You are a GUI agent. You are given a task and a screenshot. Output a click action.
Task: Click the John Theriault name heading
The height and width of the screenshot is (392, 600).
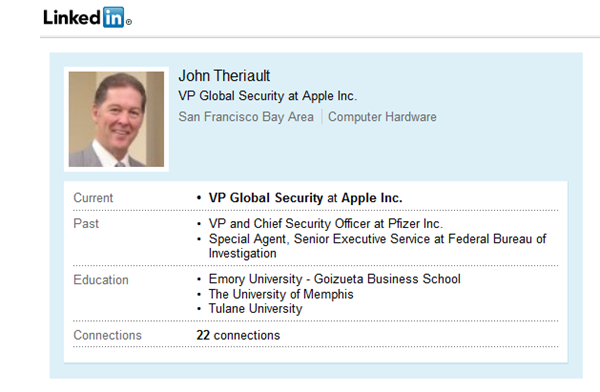[x=224, y=75]
